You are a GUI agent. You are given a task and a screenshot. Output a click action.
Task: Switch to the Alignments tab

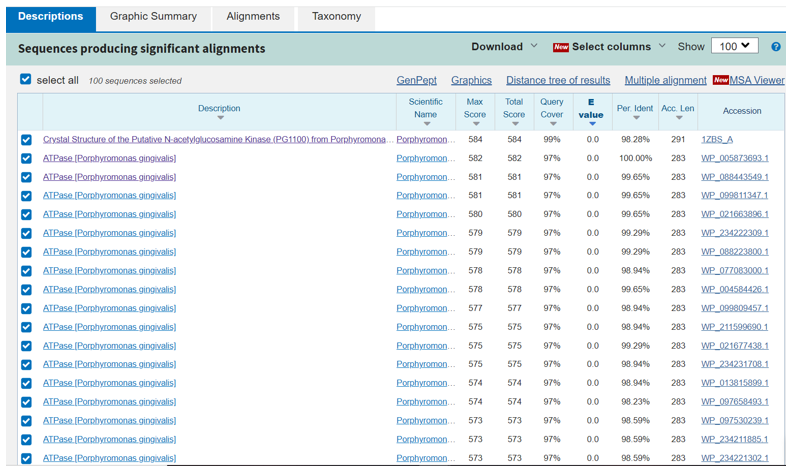click(253, 17)
